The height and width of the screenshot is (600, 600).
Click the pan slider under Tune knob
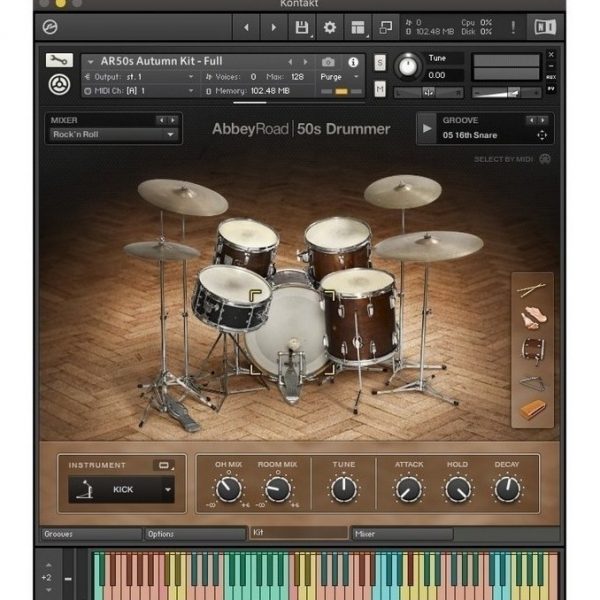coord(429,93)
